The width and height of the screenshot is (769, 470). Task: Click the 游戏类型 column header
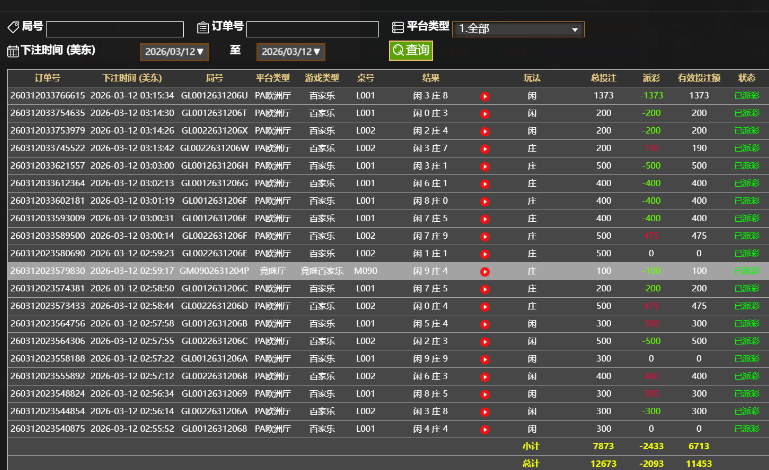click(x=322, y=78)
